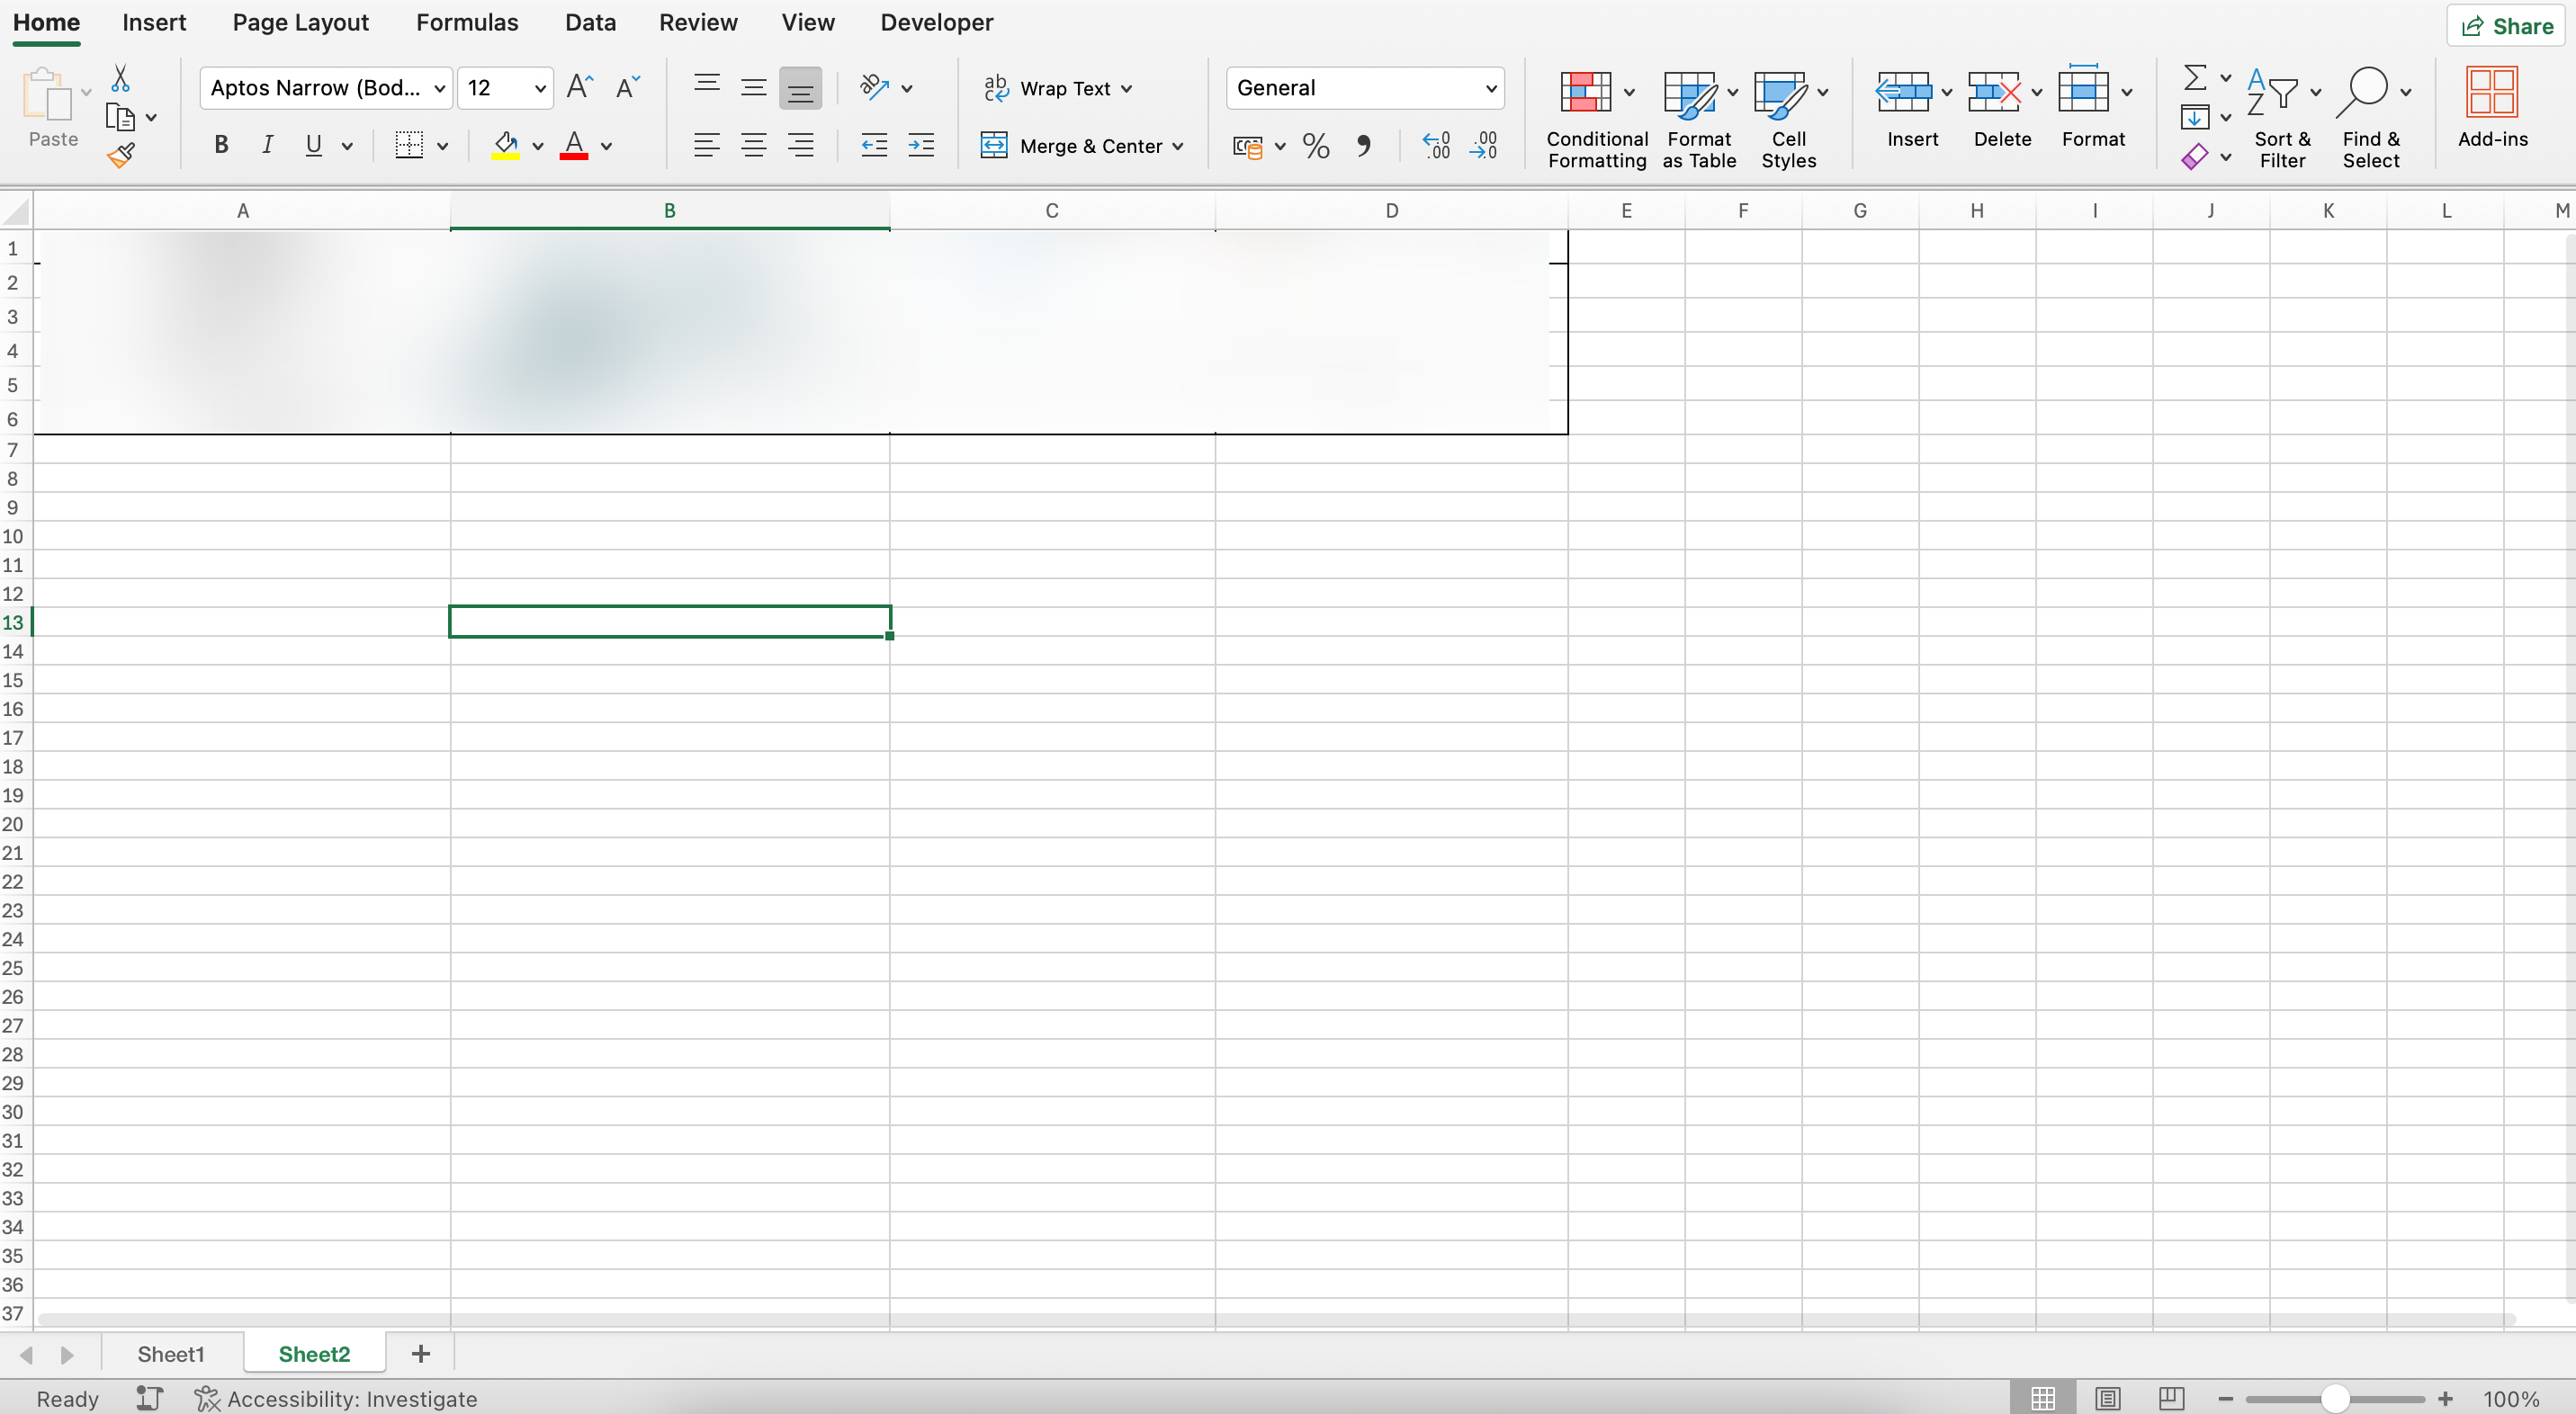Image resolution: width=2576 pixels, height=1414 pixels.
Task: Select column D header
Action: (x=1391, y=211)
